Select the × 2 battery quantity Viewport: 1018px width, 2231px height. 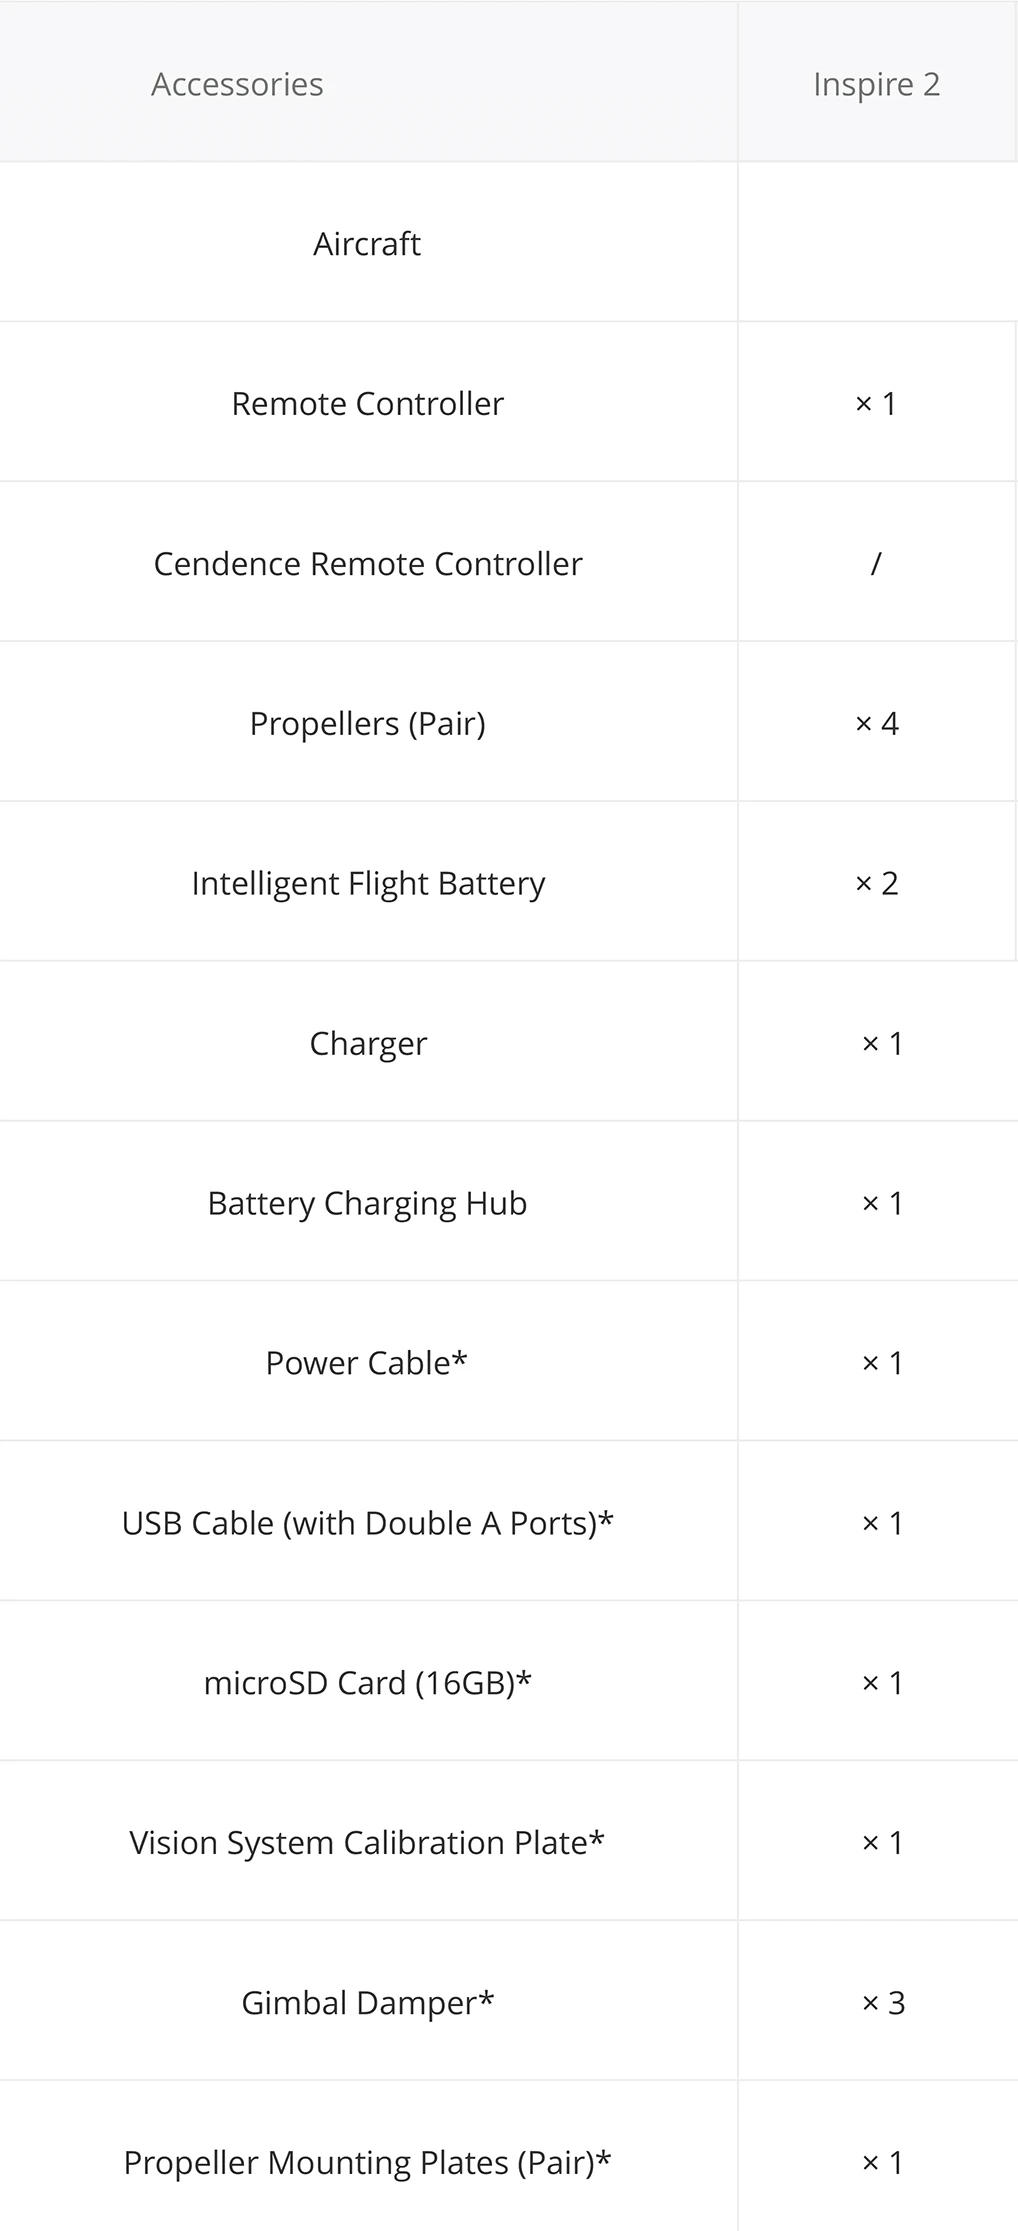(x=876, y=884)
